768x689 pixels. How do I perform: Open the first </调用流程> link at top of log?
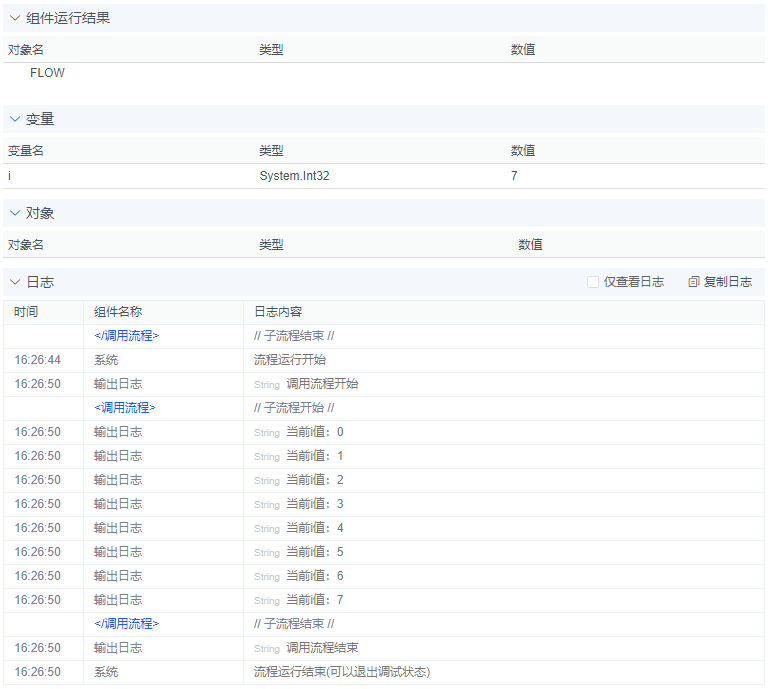(x=126, y=336)
